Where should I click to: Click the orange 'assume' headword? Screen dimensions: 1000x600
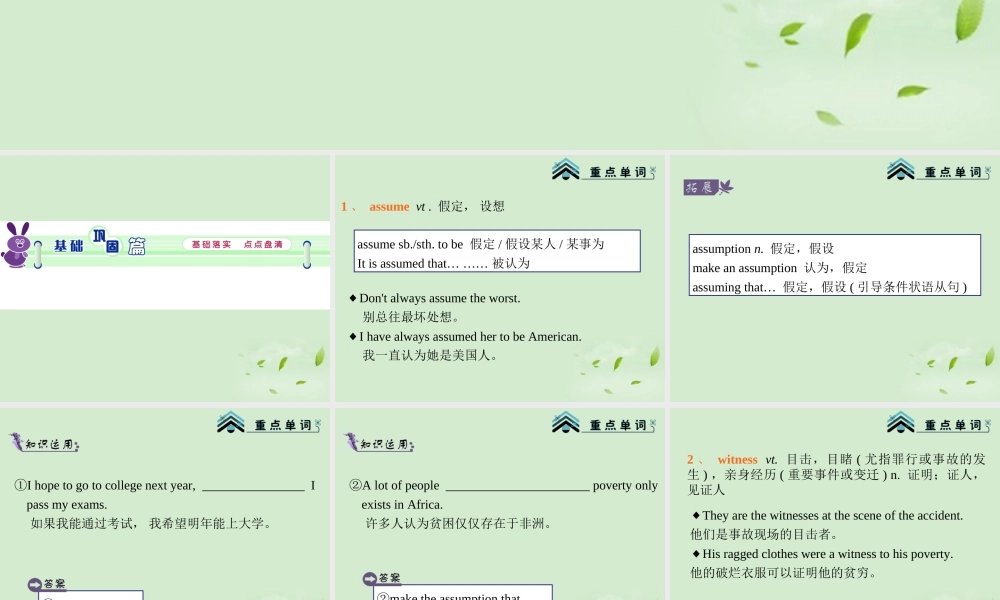pyautogui.click(x=389, y=207)
